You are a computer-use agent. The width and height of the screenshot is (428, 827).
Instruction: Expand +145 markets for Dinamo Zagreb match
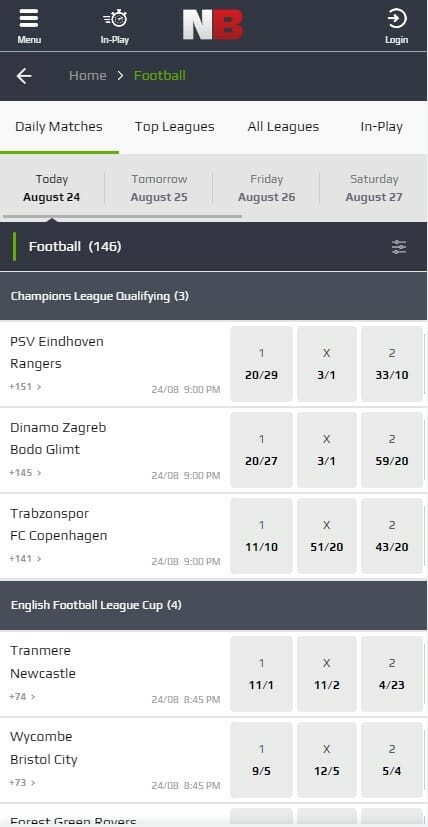[x=25, y=473]
